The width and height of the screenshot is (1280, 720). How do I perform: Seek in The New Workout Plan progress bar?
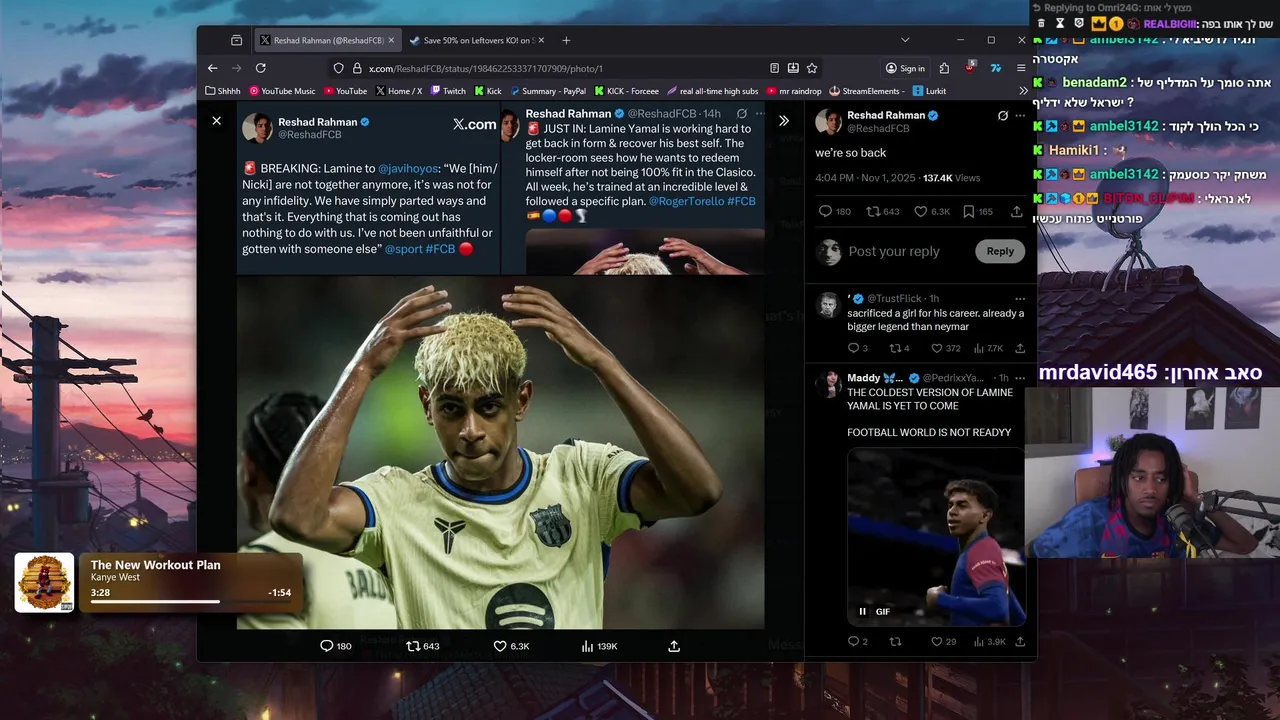(x=190, y=602)
